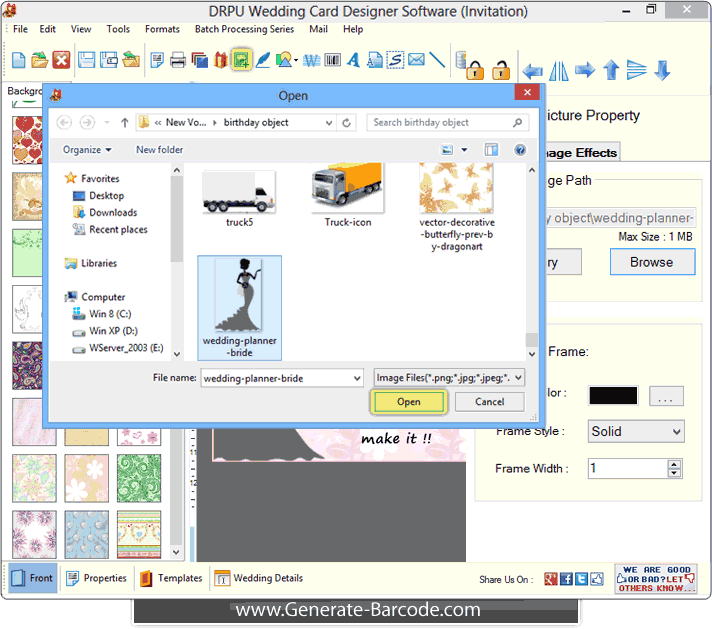The width and height of the screenshot is (712, 629).
Task: Click the blue down arrow icon
Action: [663, 70]
